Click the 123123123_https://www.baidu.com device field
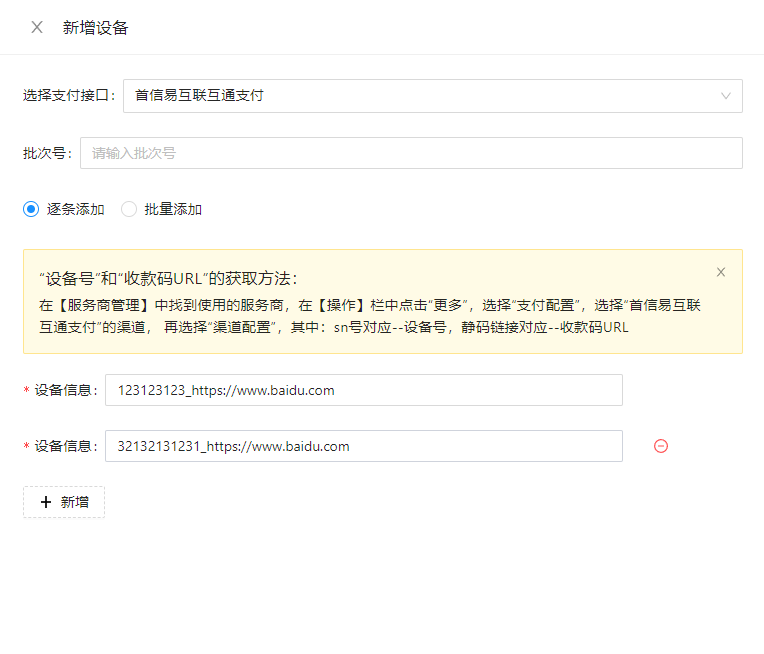Screen dimensions: 764x654 point(363,390)
